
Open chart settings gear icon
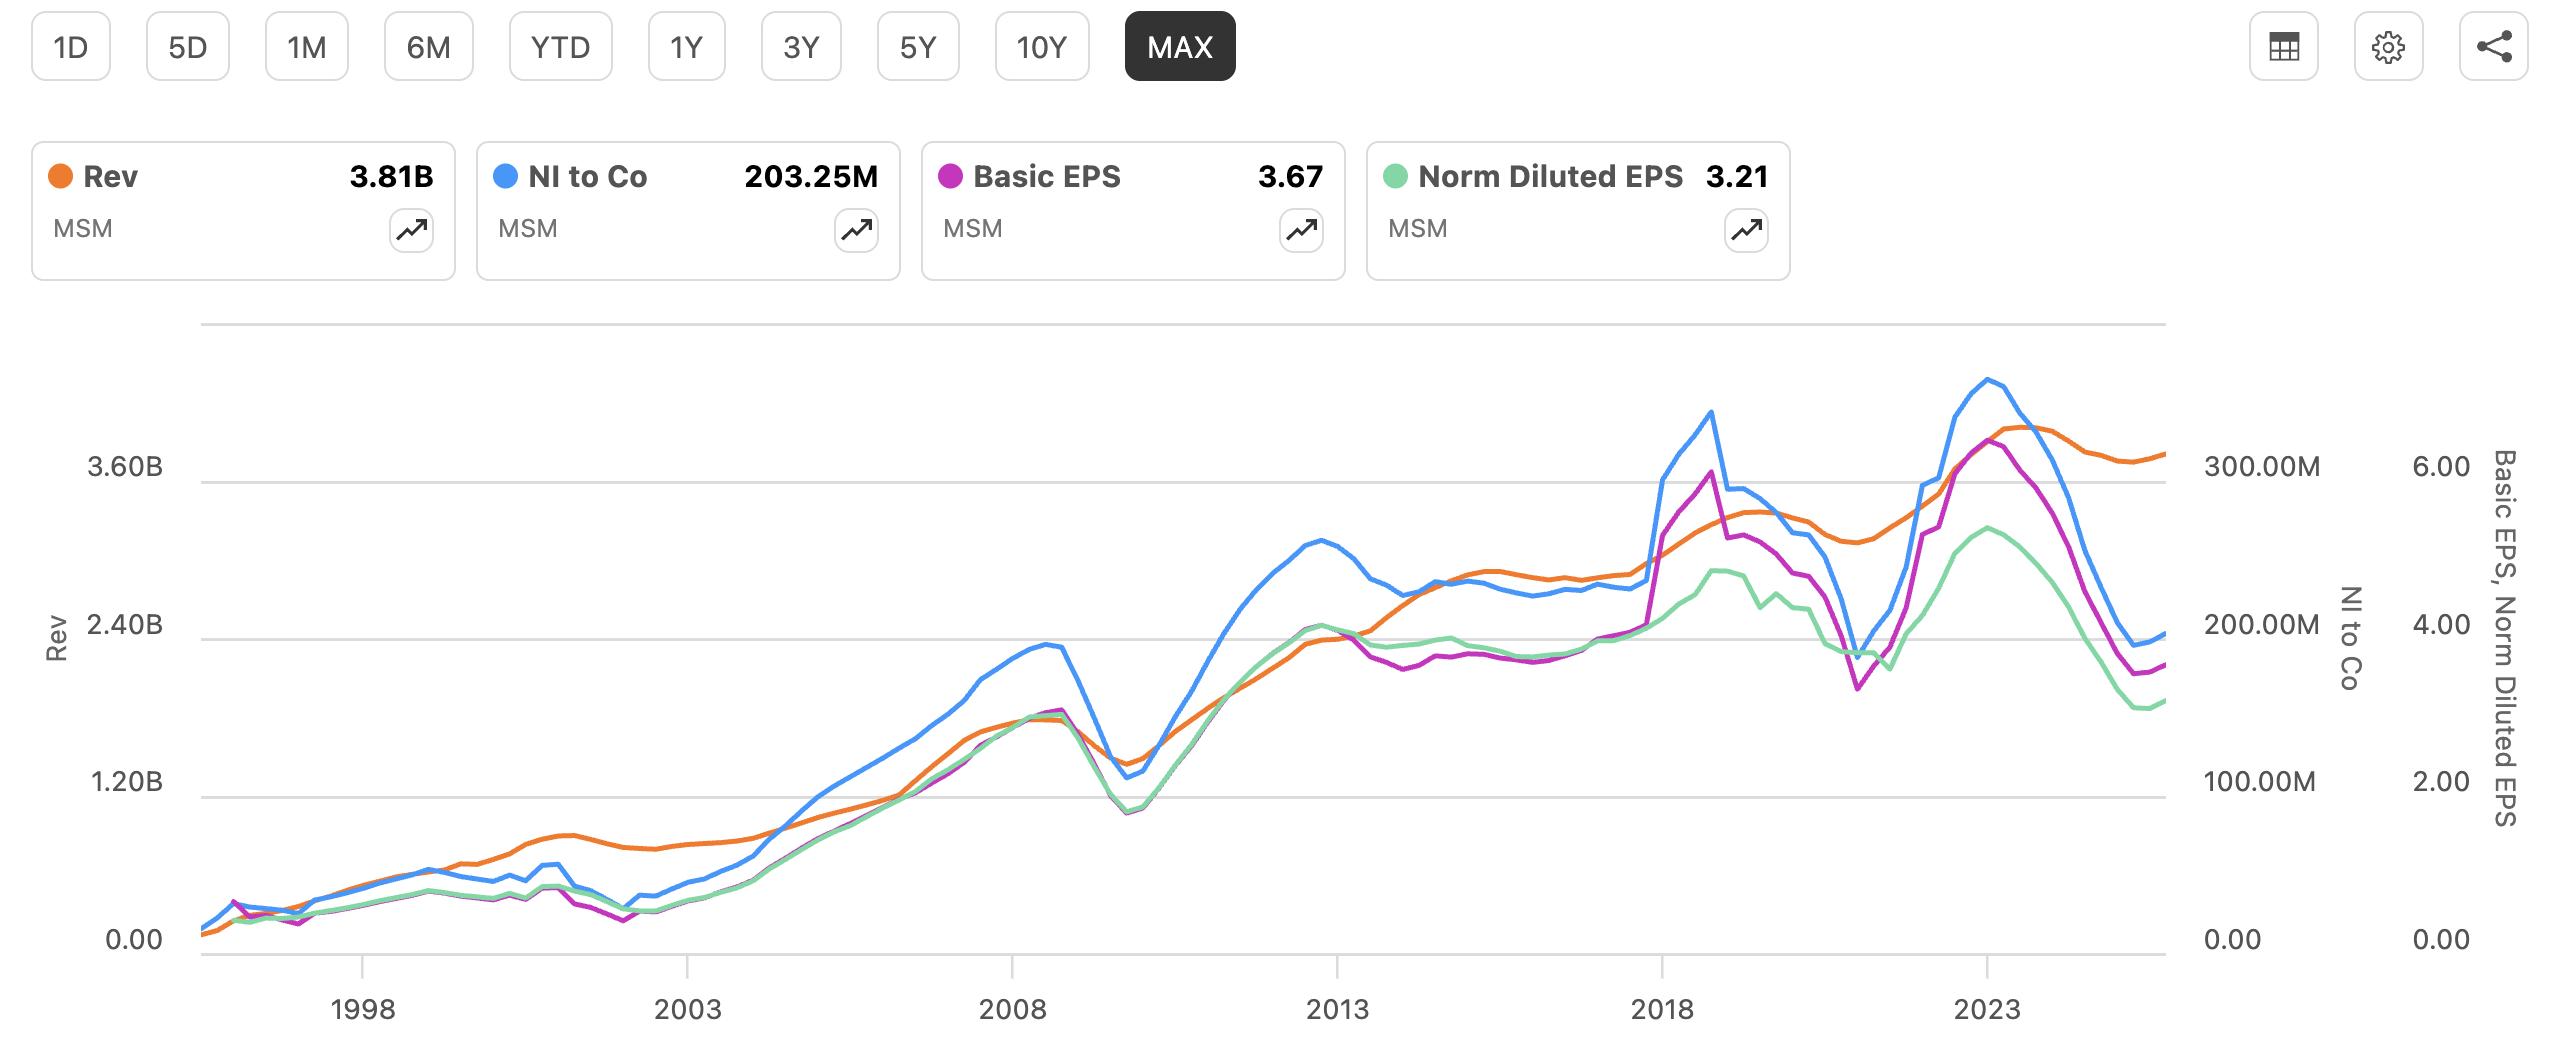coord(2388,47)
